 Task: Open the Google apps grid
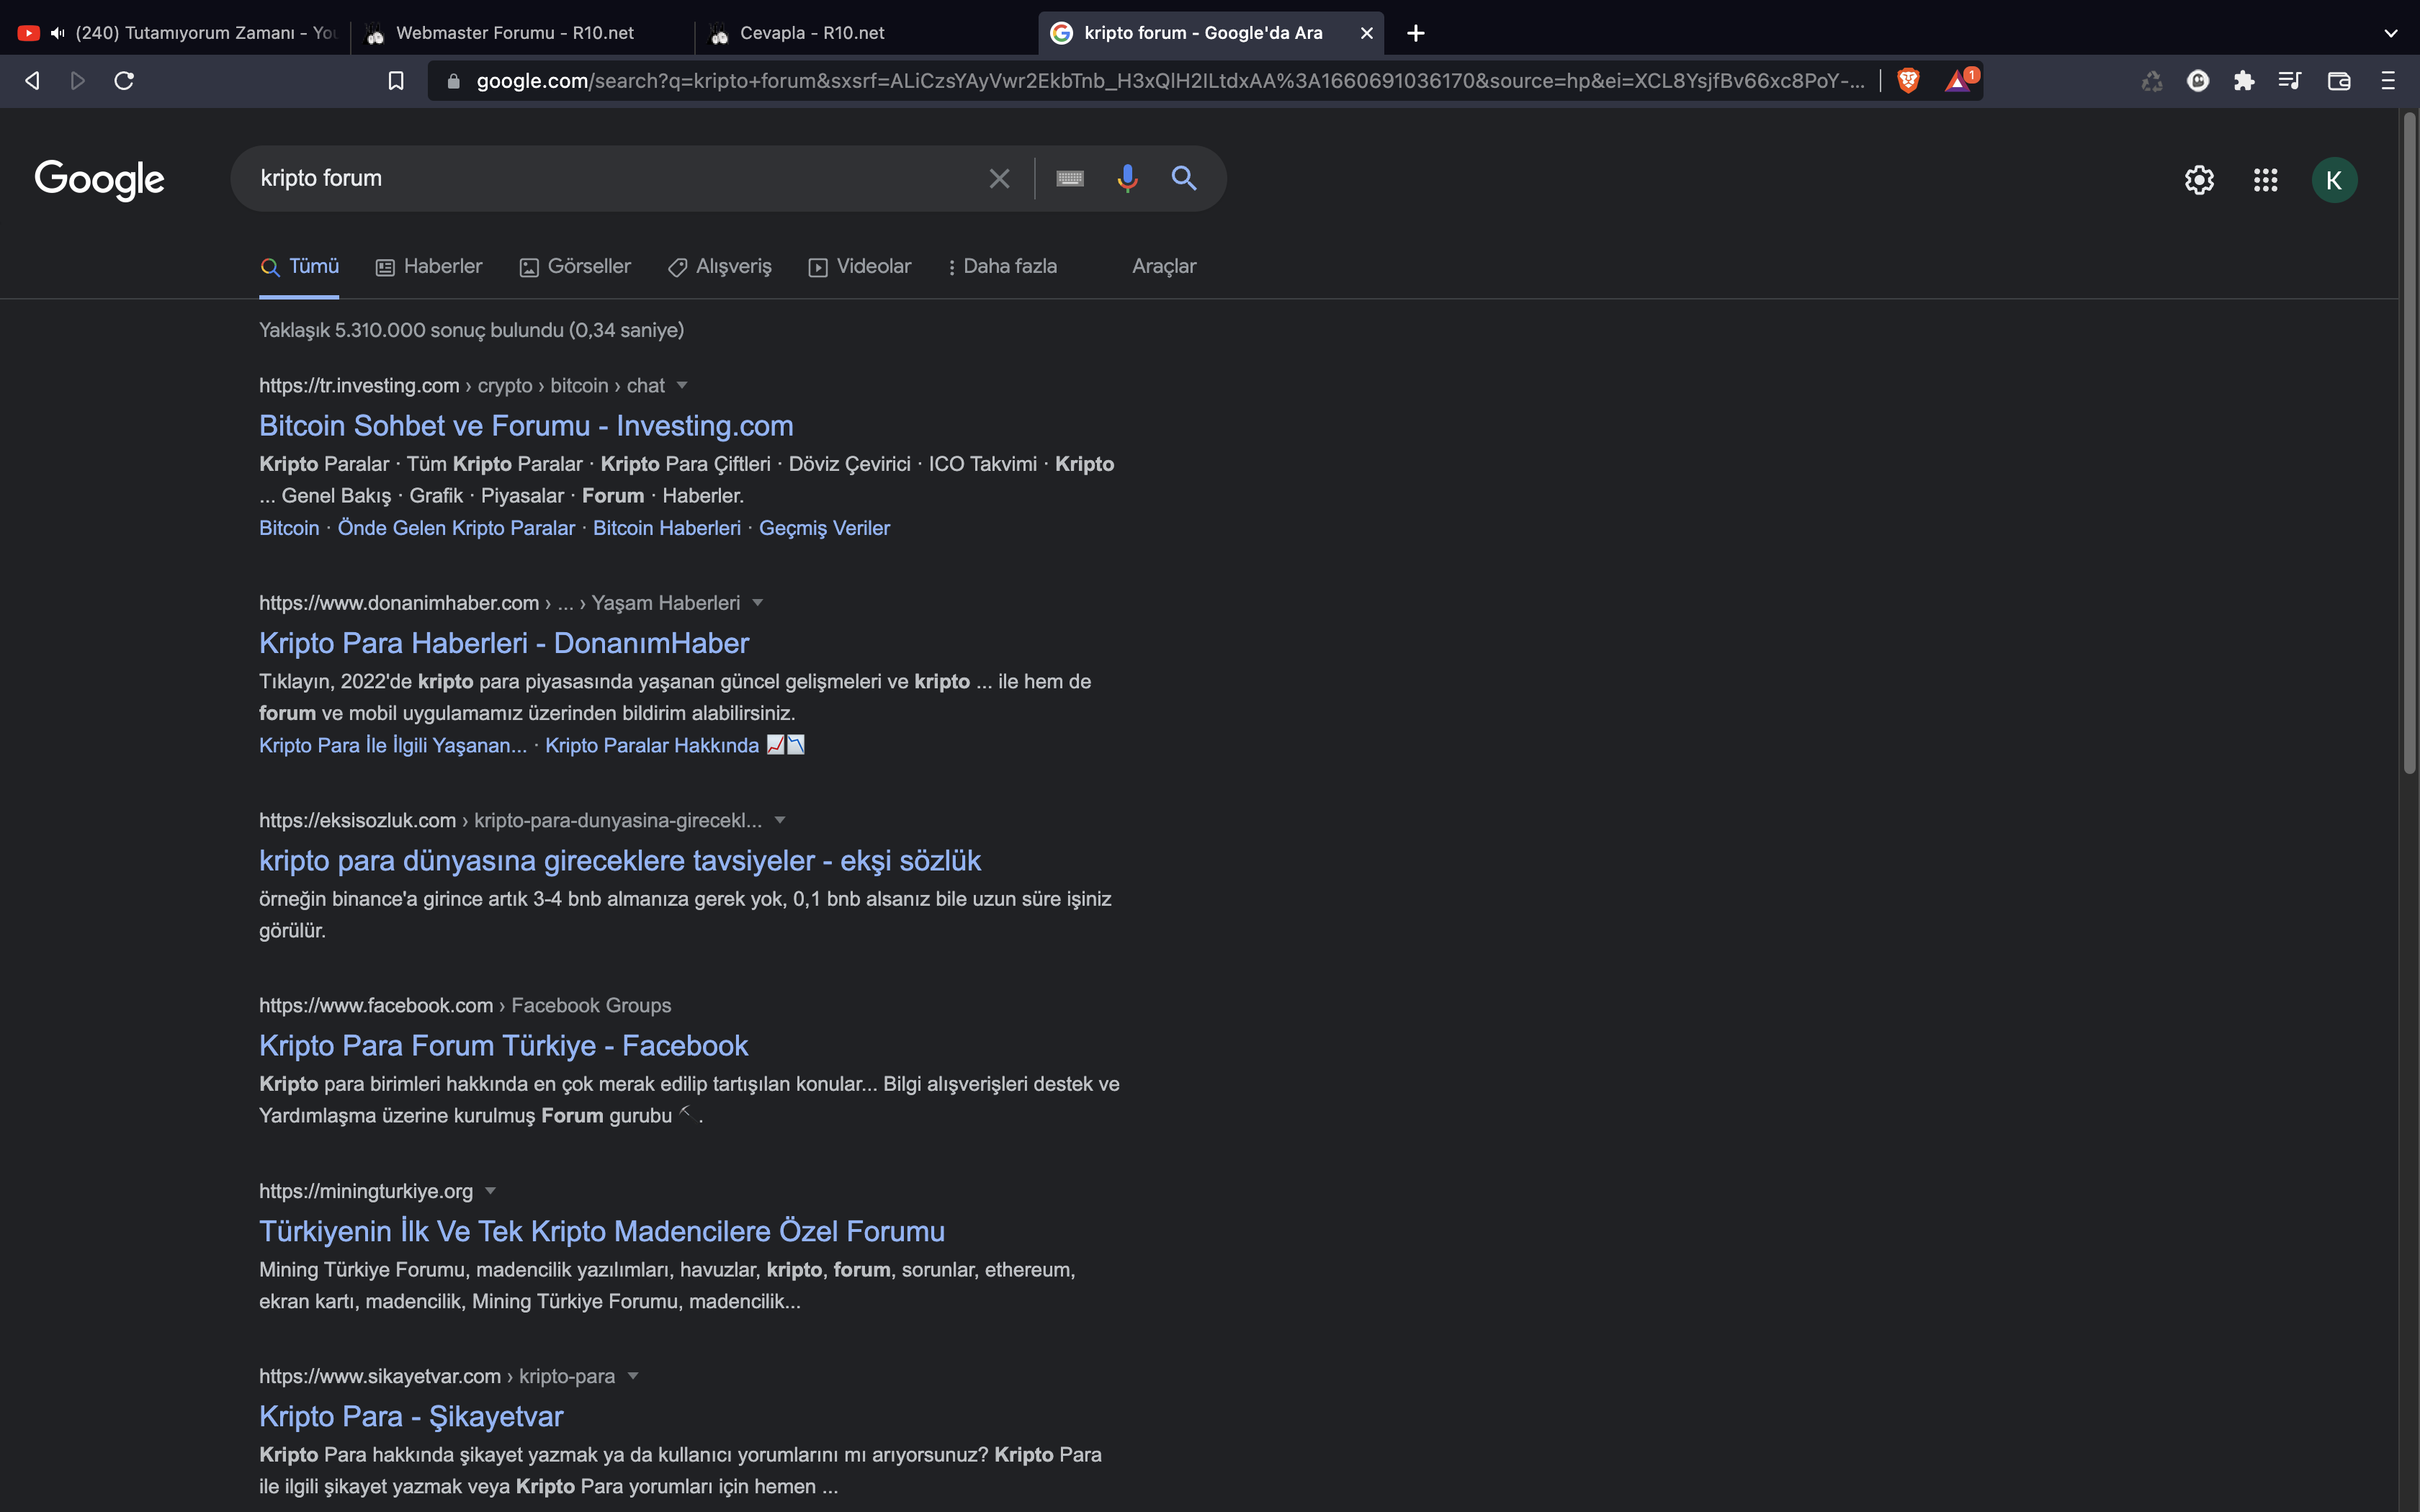[2265, 180]
